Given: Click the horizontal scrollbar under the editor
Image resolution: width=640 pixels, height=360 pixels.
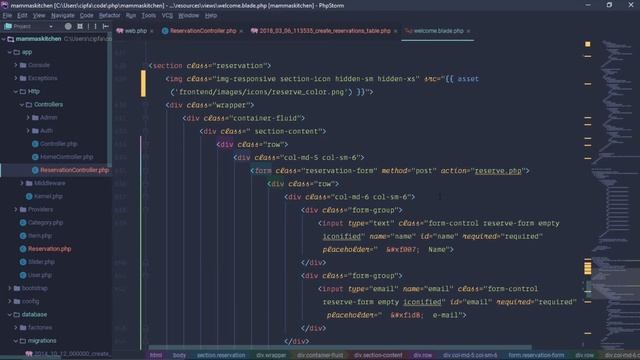Looking at the screenshot, I should (340, 347).
